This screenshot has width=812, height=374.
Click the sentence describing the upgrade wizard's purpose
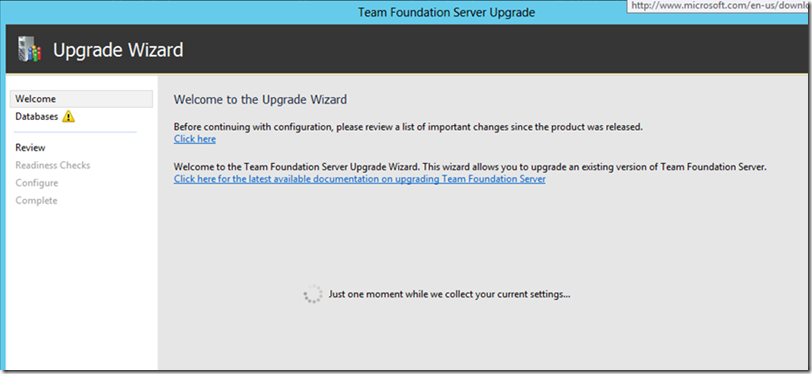click(x=470, y=167)
